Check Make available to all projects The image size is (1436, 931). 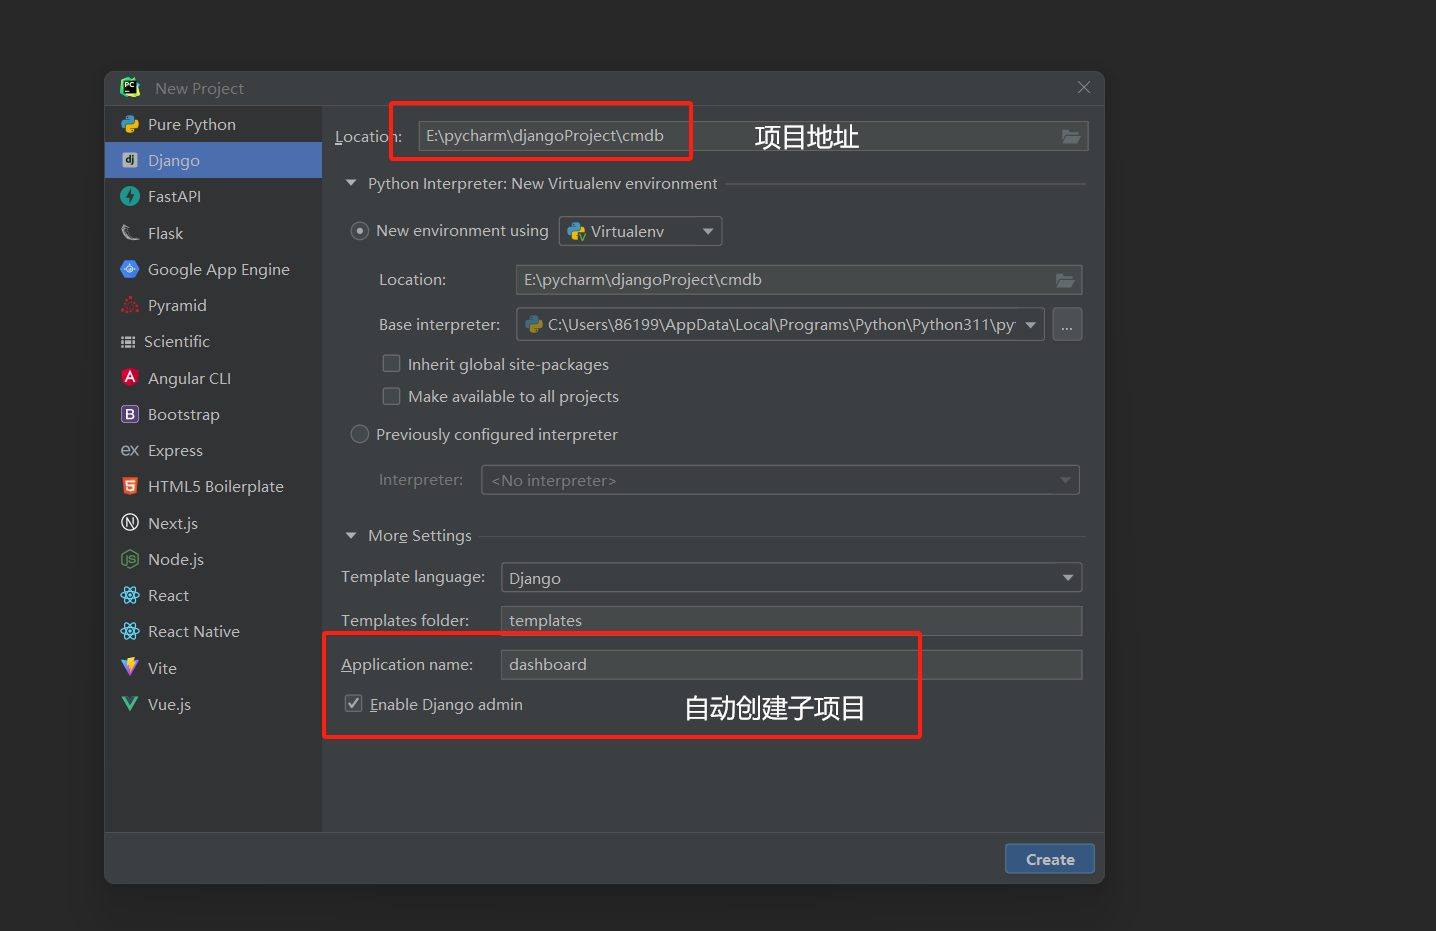392,396
